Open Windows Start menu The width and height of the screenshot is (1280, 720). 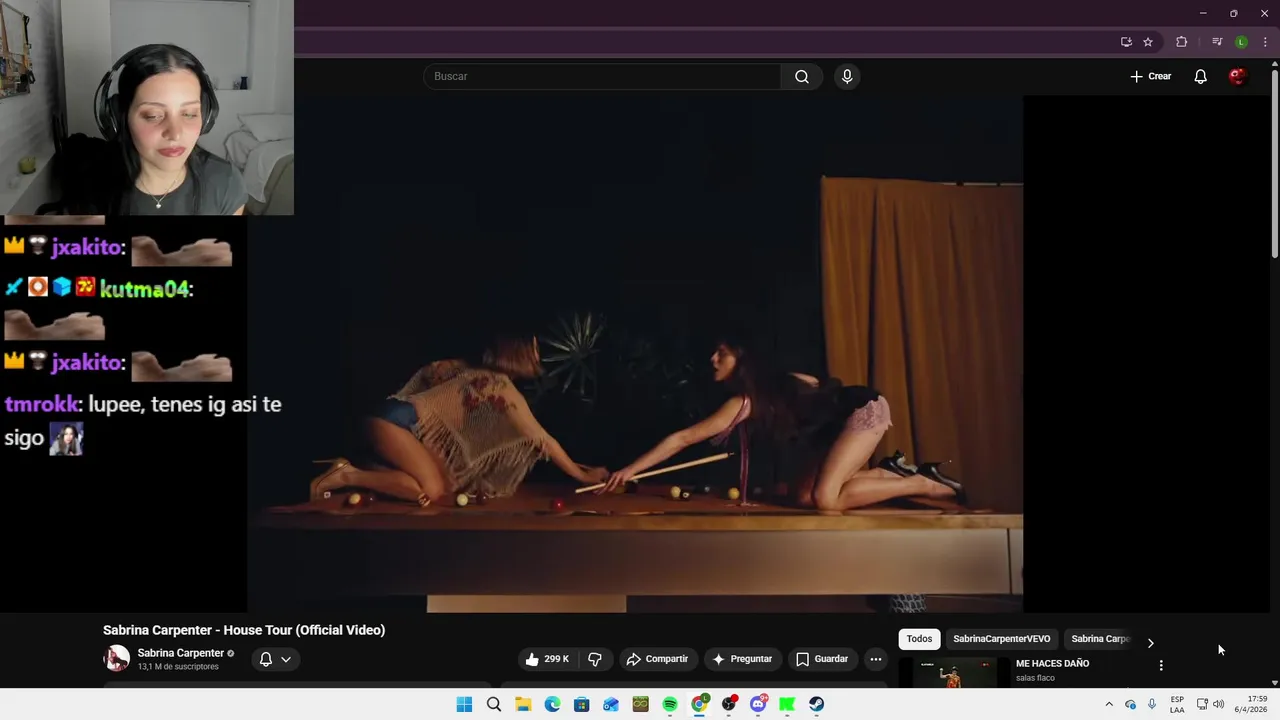(464, 704)
